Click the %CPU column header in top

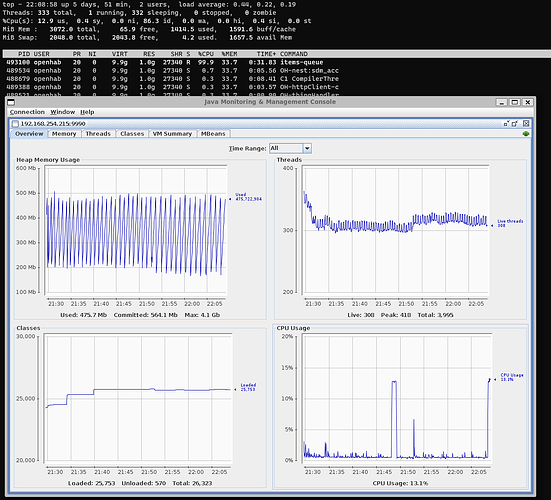pos(206,54)
